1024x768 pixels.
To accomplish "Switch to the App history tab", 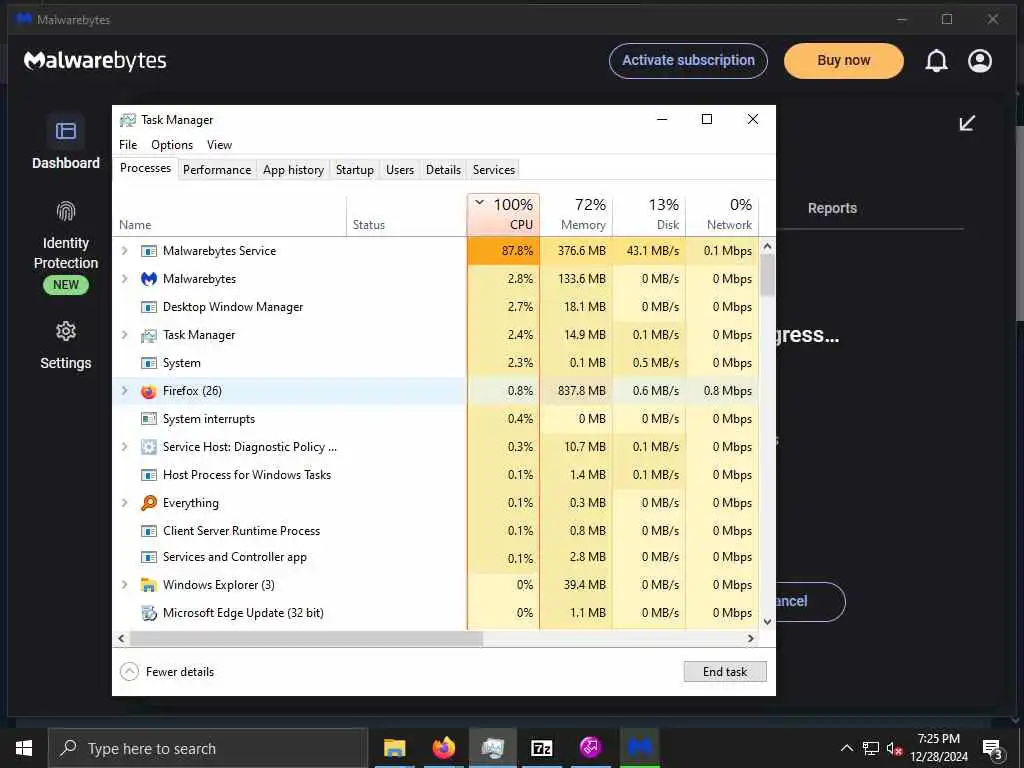I will 293,170.
